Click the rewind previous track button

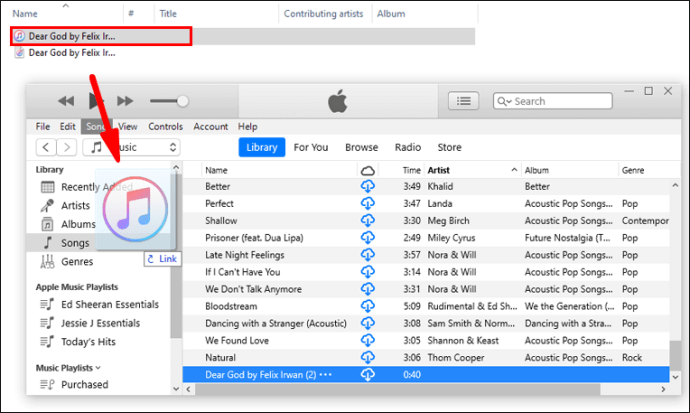(x=66, y=101)
